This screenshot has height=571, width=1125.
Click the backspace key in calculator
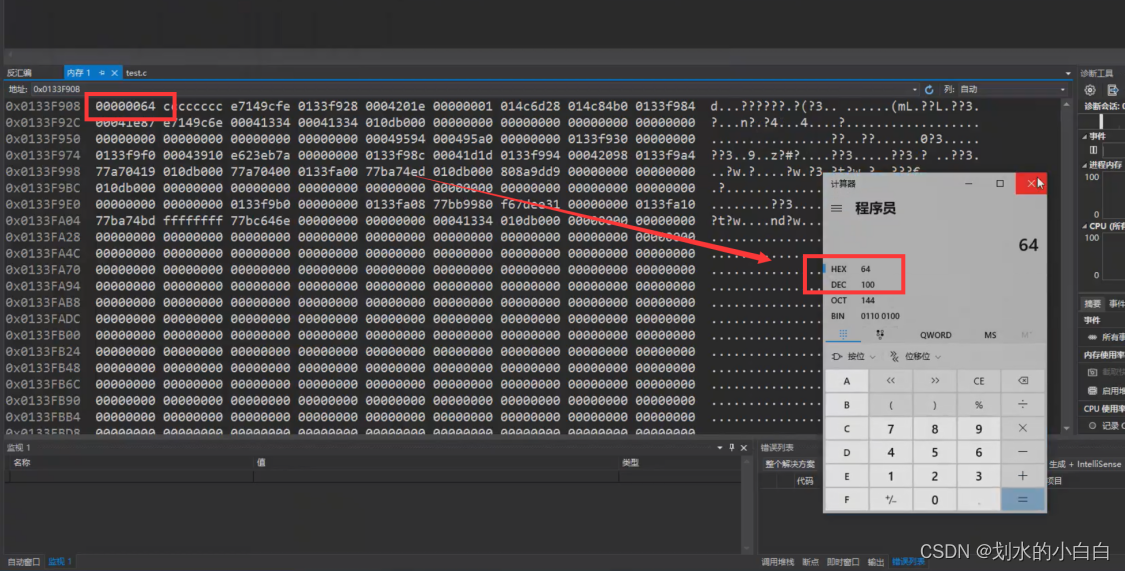(1022, 381)
